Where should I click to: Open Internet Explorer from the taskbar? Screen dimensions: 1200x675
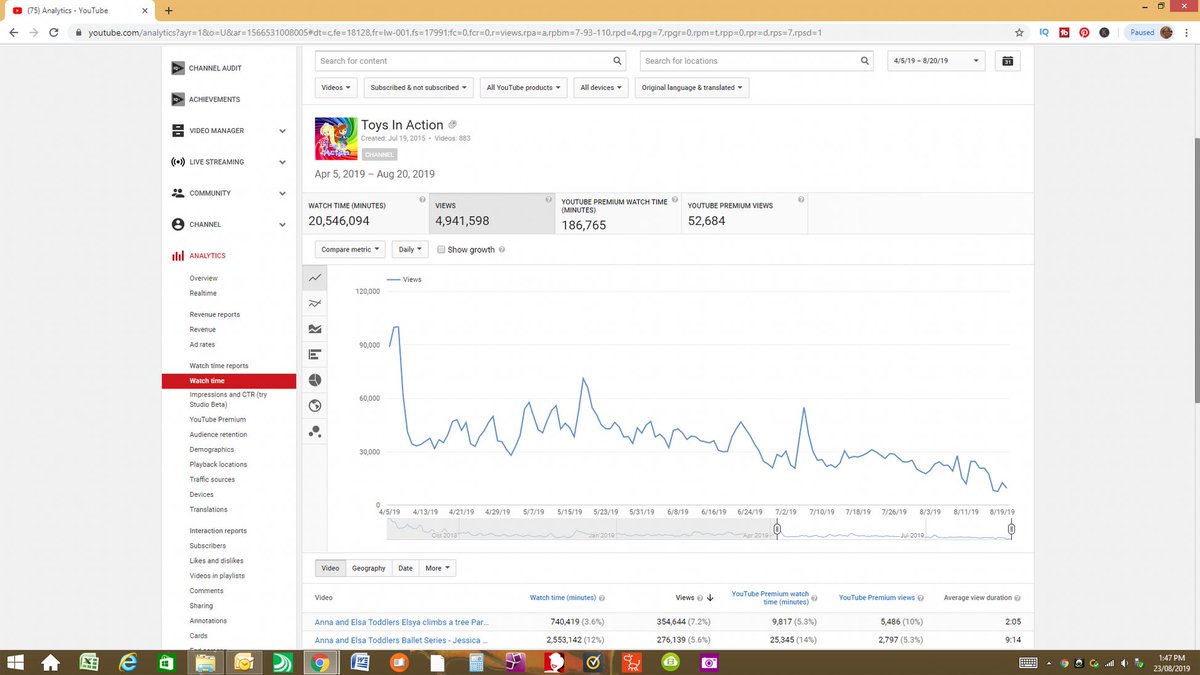127,662
